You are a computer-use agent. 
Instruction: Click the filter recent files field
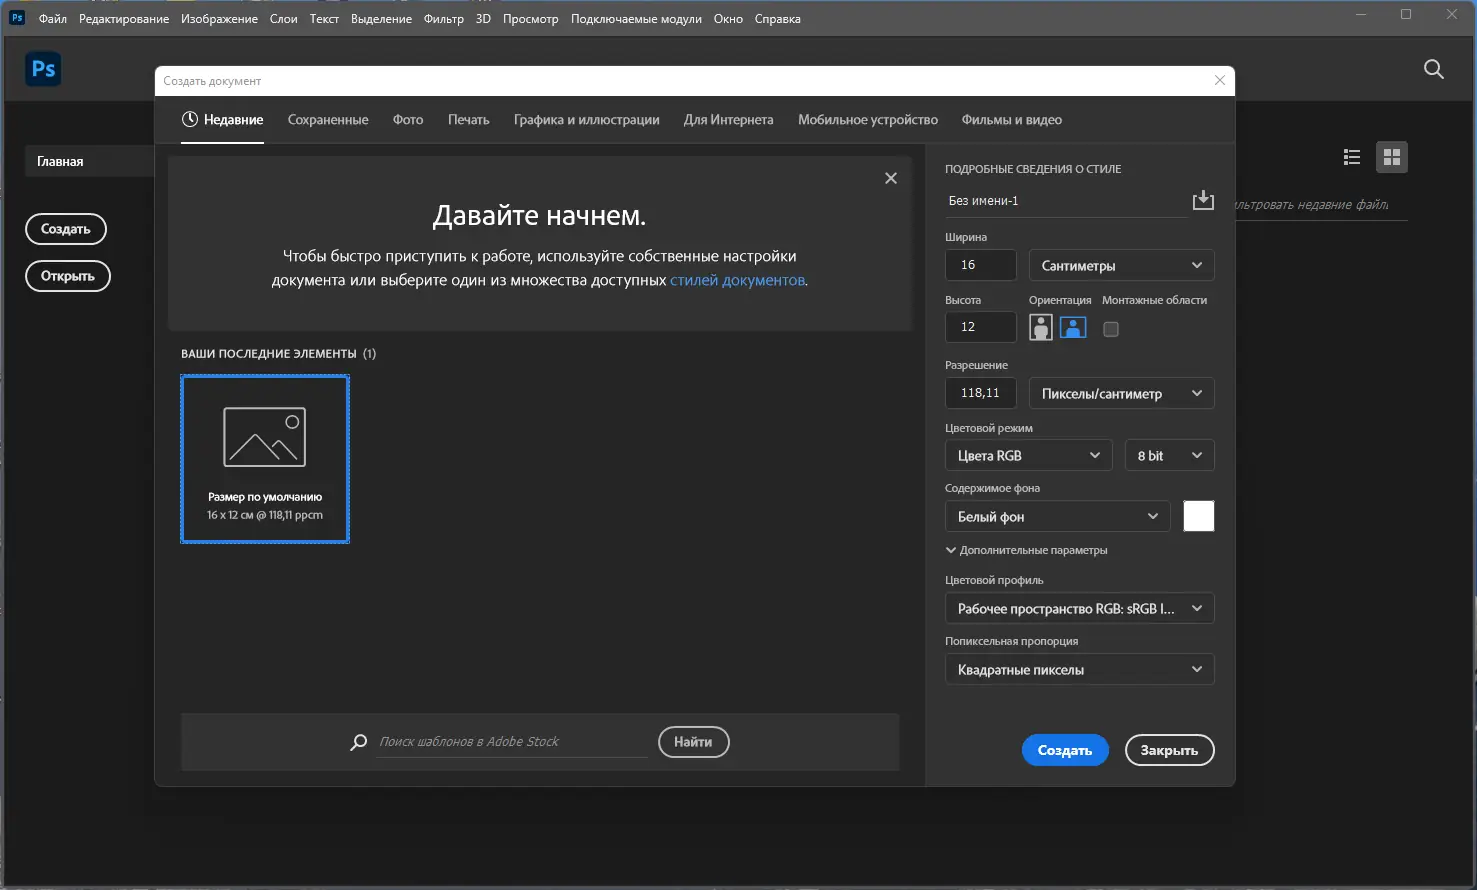coord(1320,205)
